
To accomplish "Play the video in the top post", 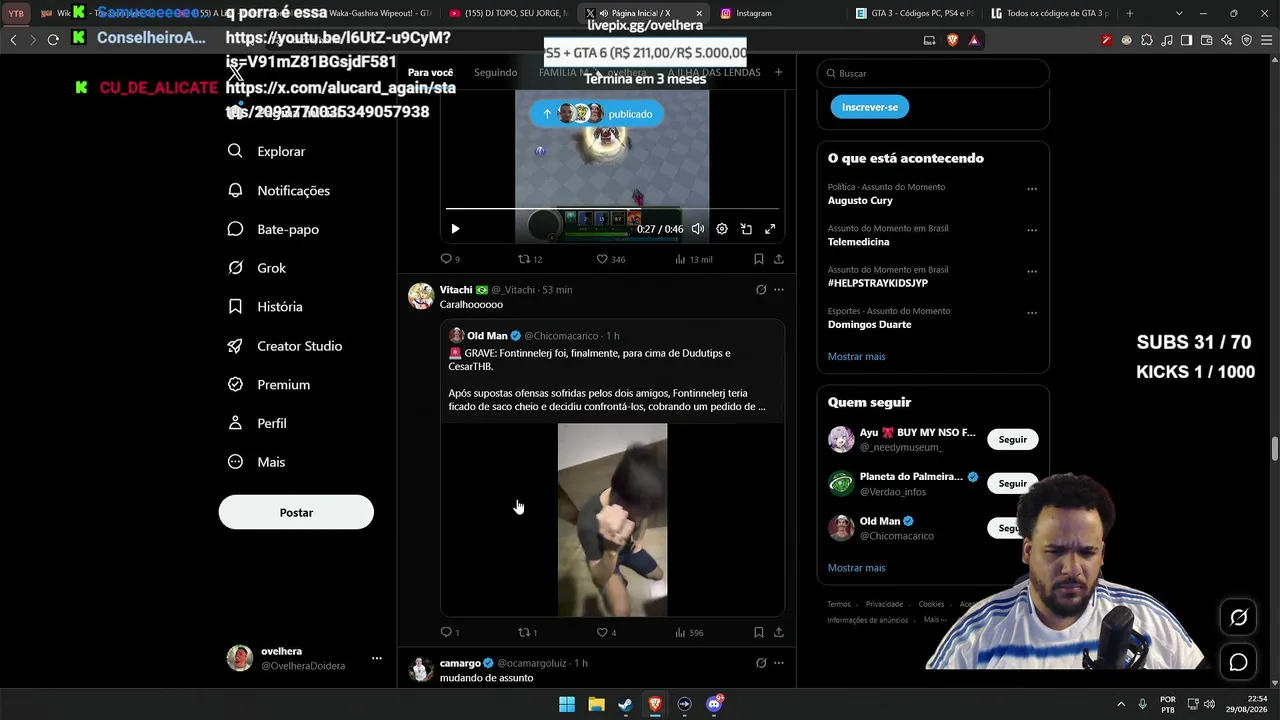I will coord(455,229).
